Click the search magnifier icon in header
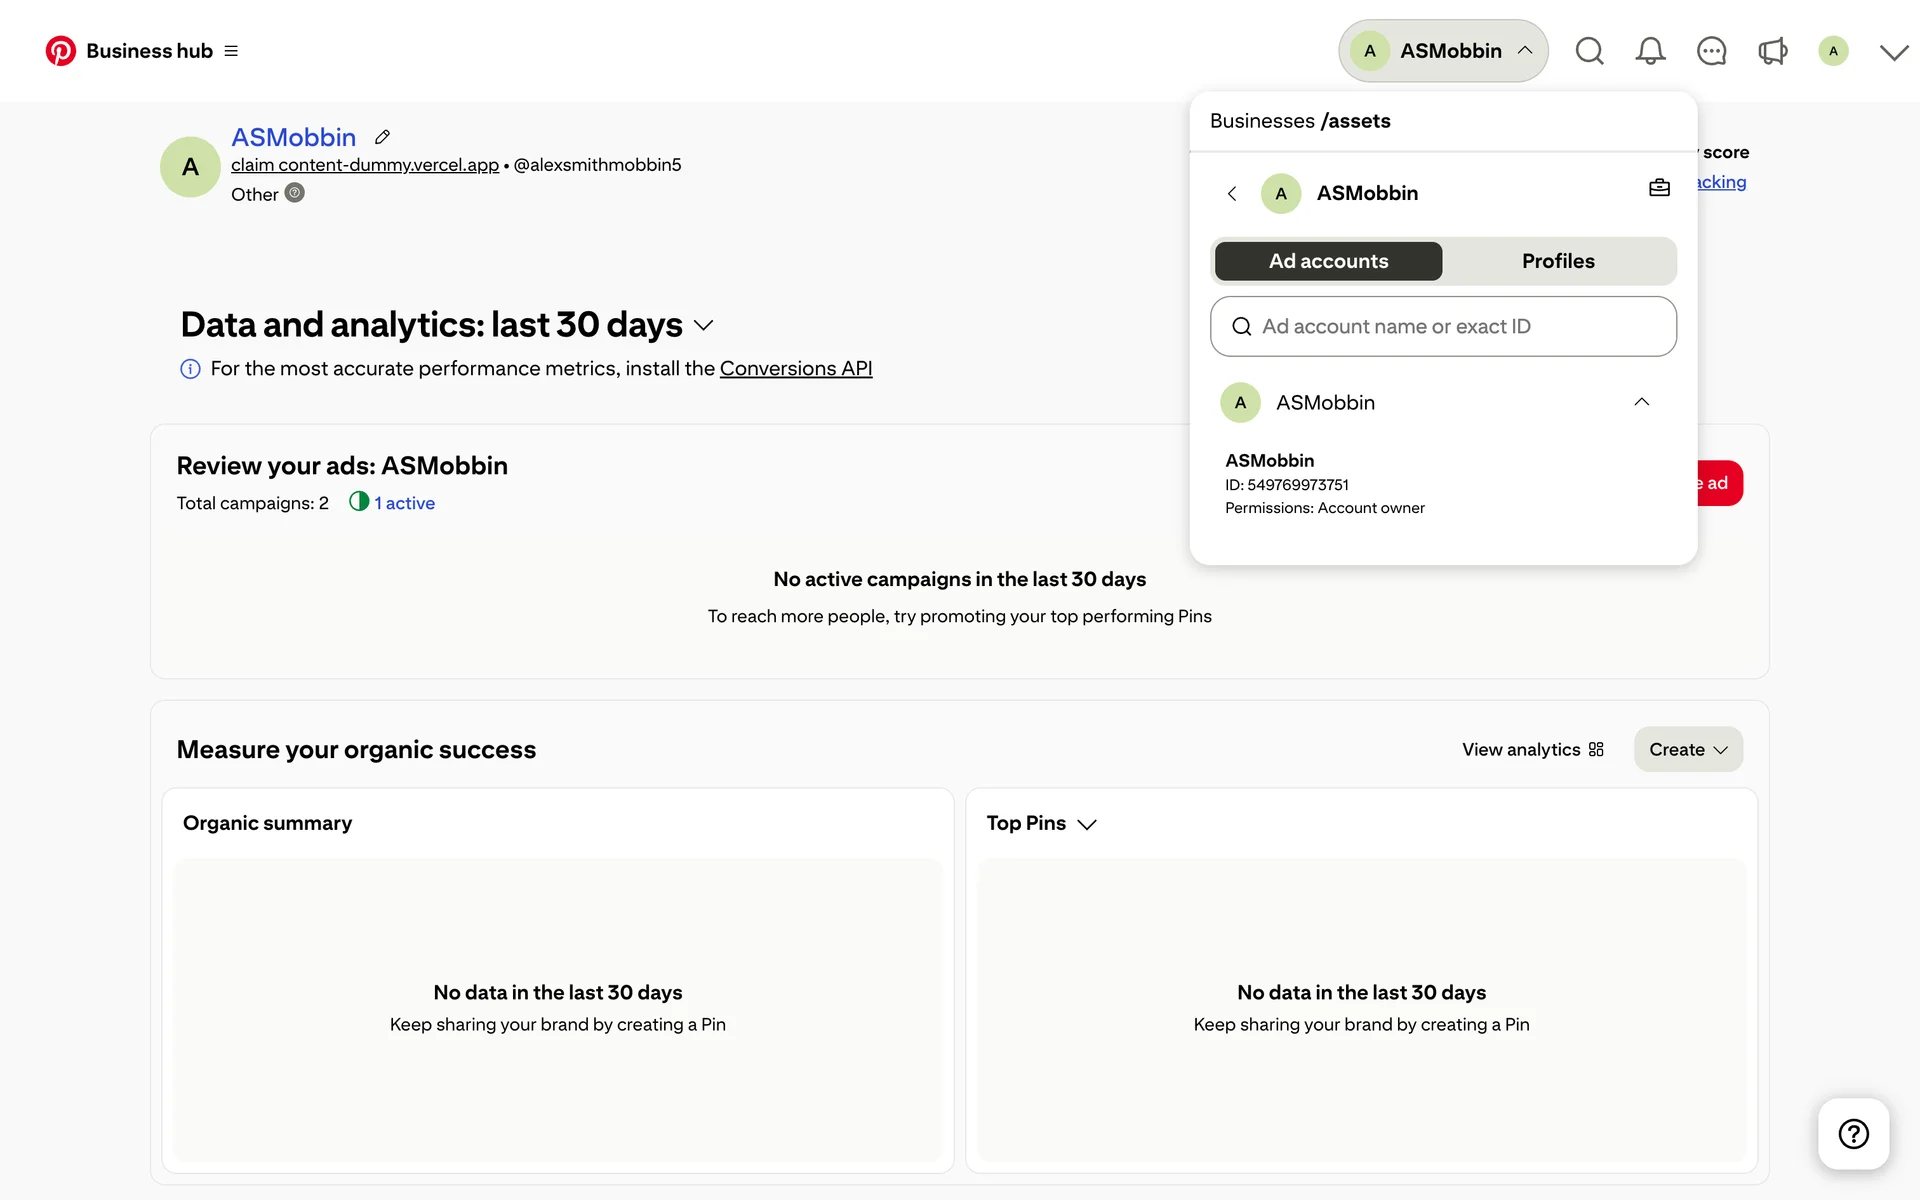Viewport: 1920px width, 1200px height. point(1589,51)
